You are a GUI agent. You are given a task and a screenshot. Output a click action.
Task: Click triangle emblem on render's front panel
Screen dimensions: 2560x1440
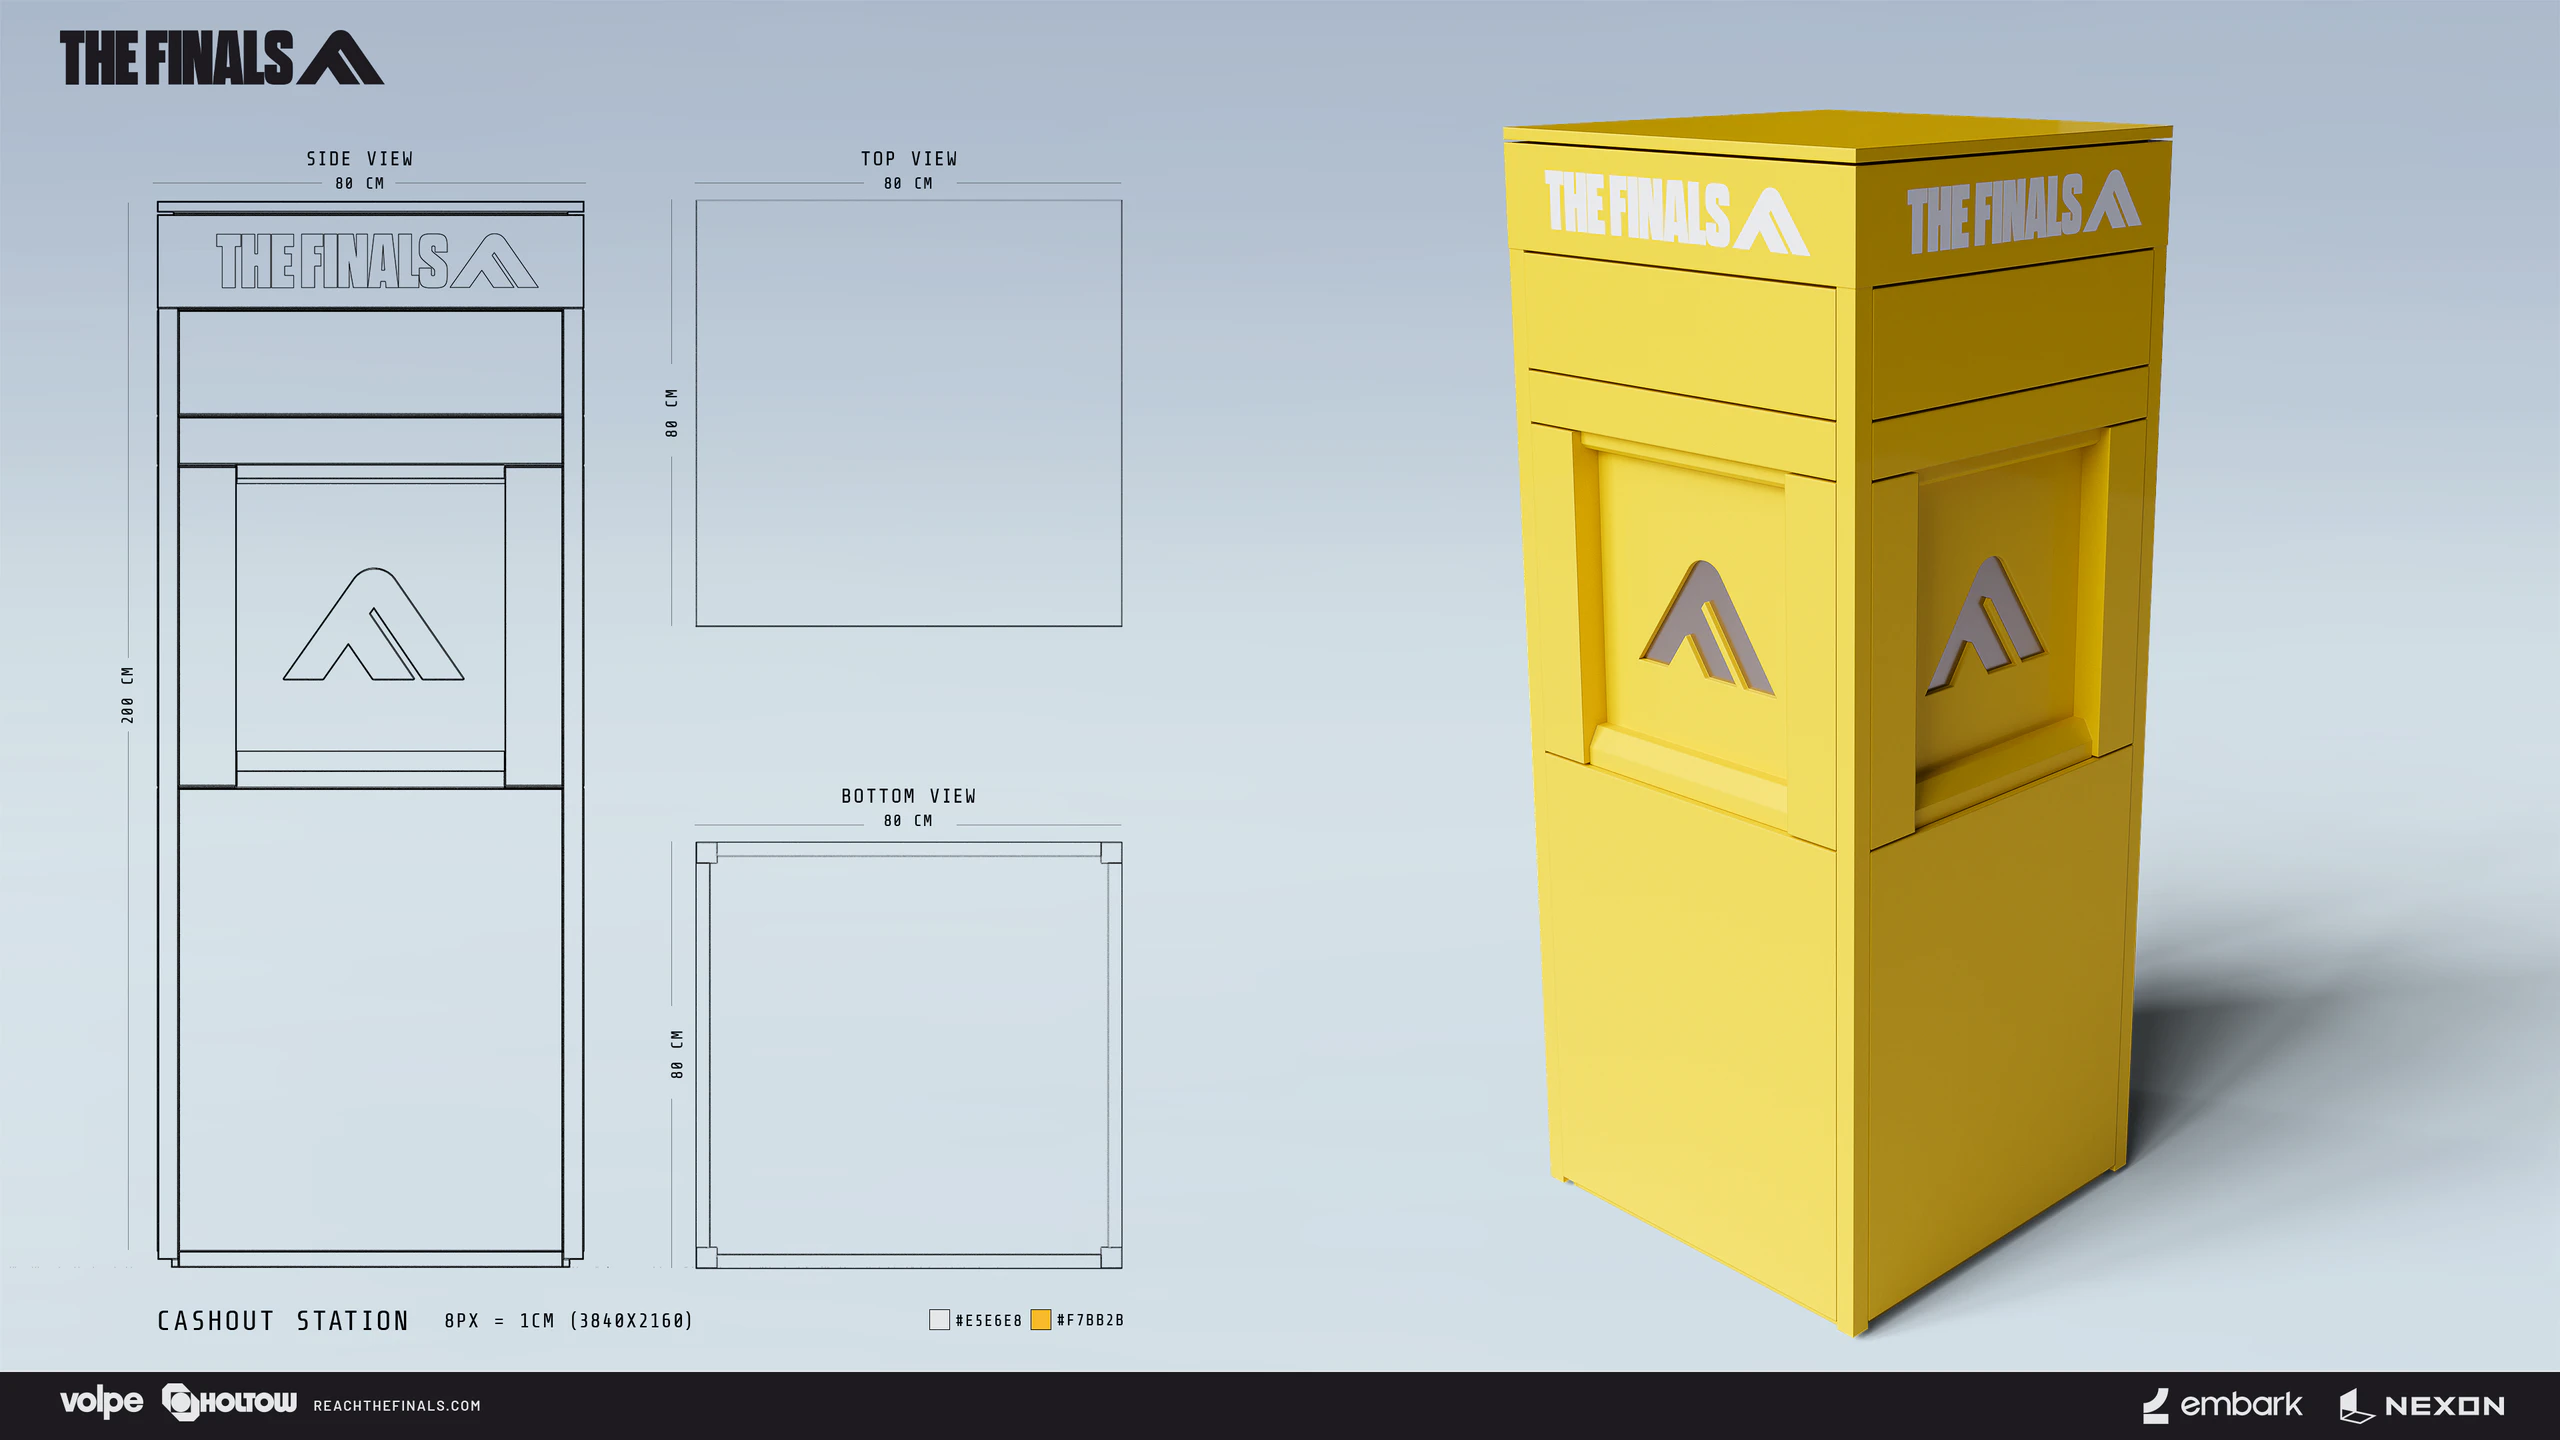1707,628
